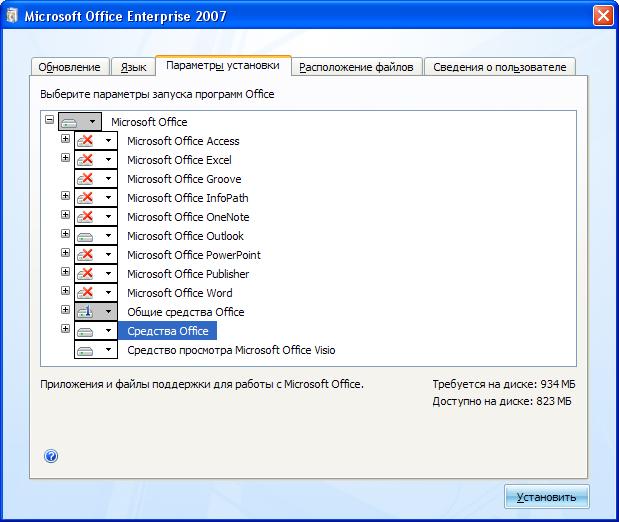This screenshot has height=522, width=619.
Task: Click the Установить button
Action: pyautogui.click(x=546, y=497)
